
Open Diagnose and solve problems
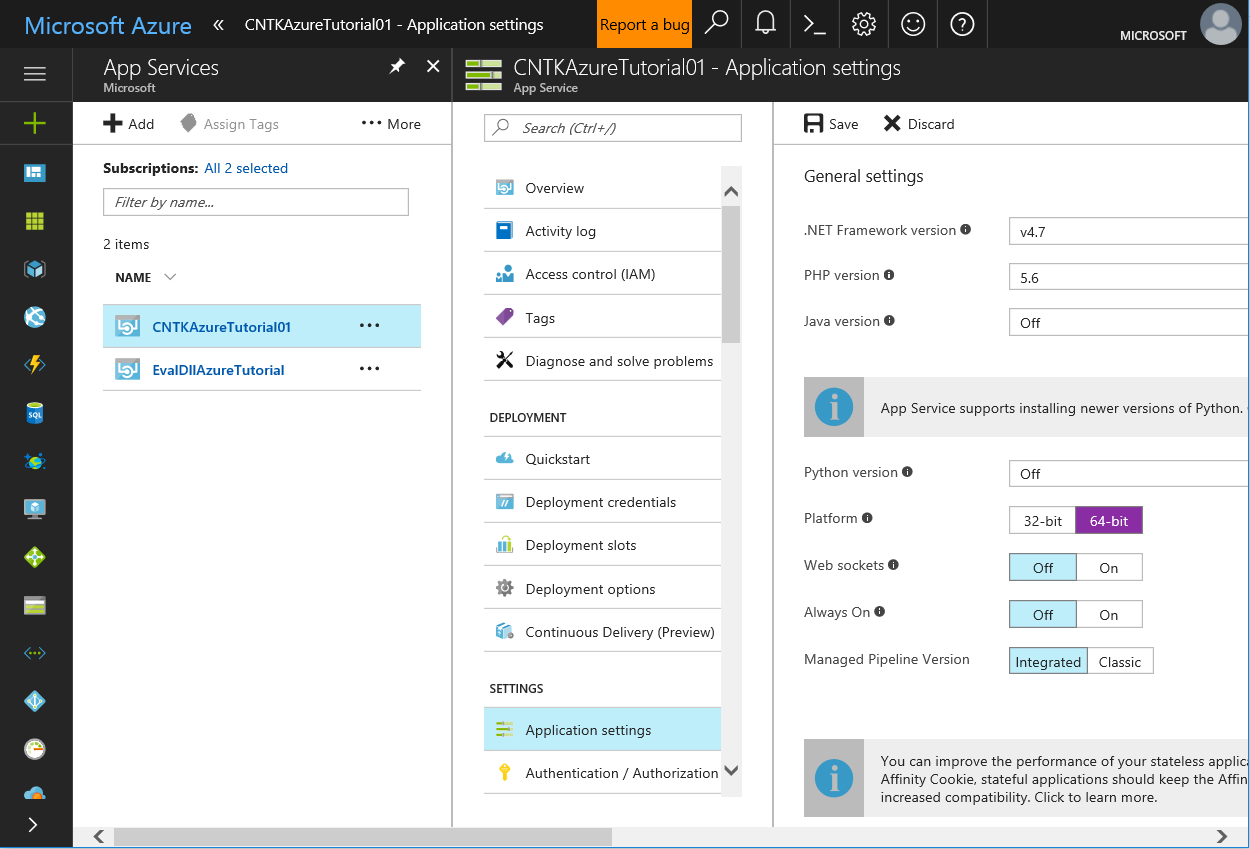point(618,360)
